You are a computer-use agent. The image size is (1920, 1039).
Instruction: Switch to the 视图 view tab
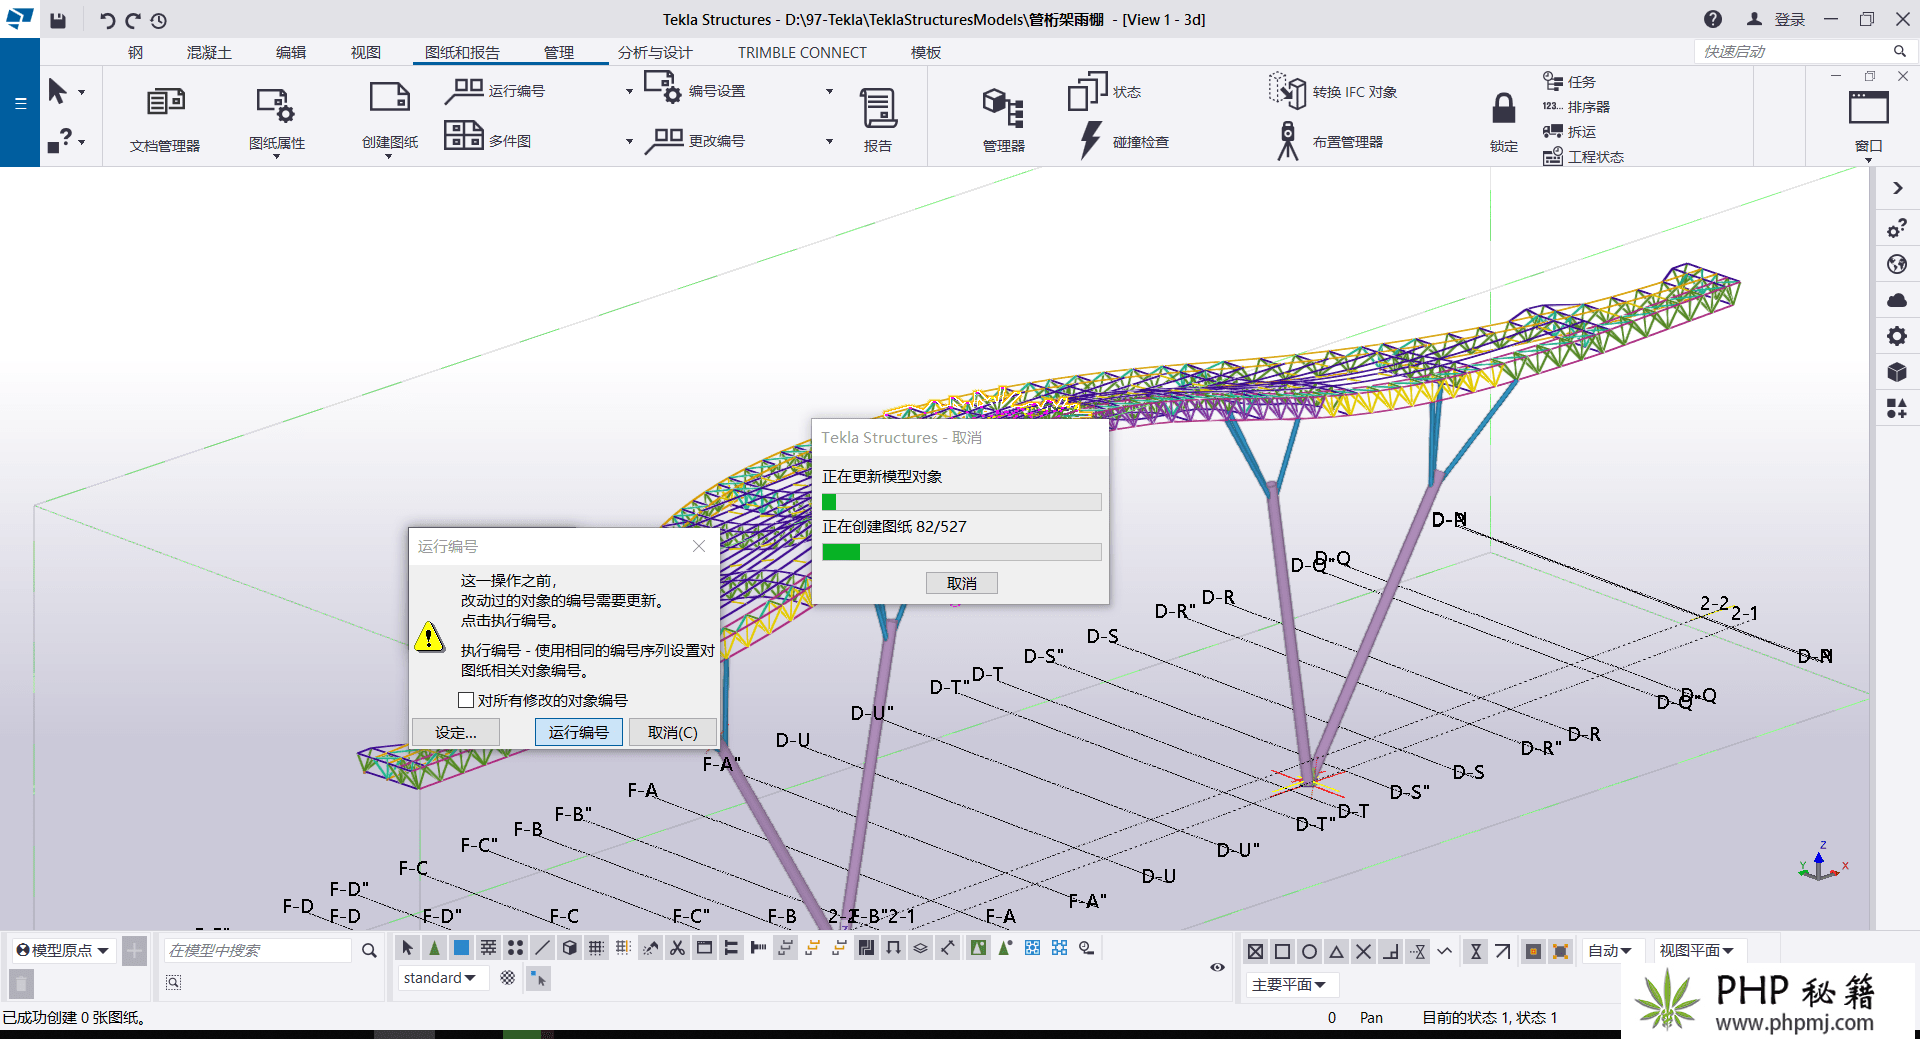(x=366, y=52)
